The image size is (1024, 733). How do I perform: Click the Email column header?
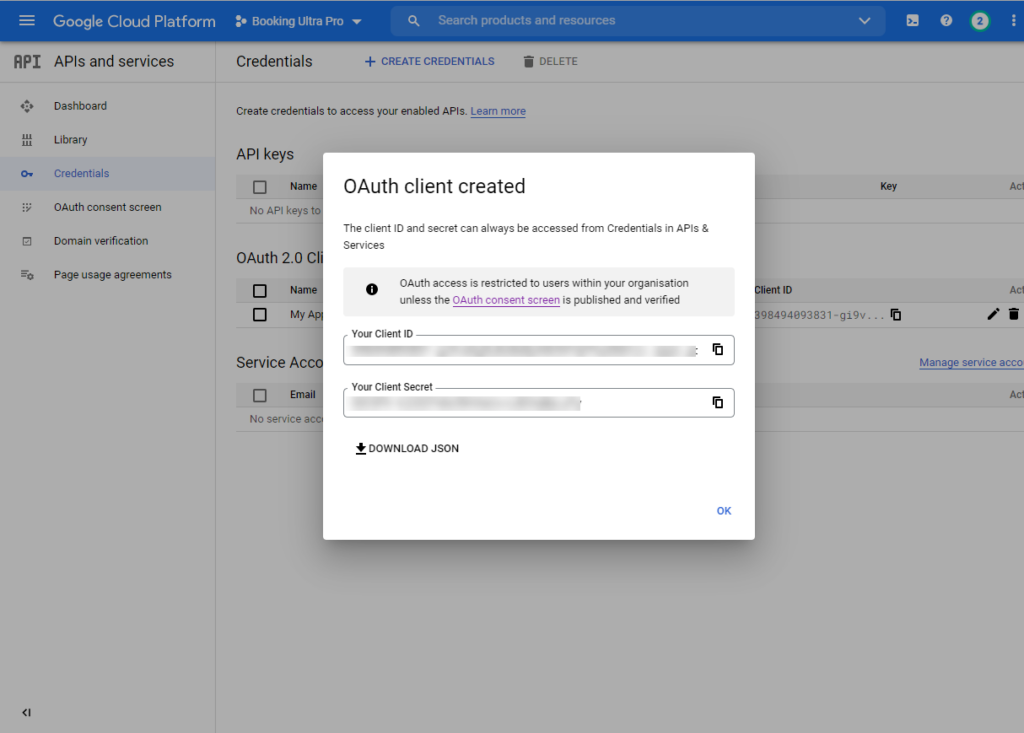[x=302, y=395]
